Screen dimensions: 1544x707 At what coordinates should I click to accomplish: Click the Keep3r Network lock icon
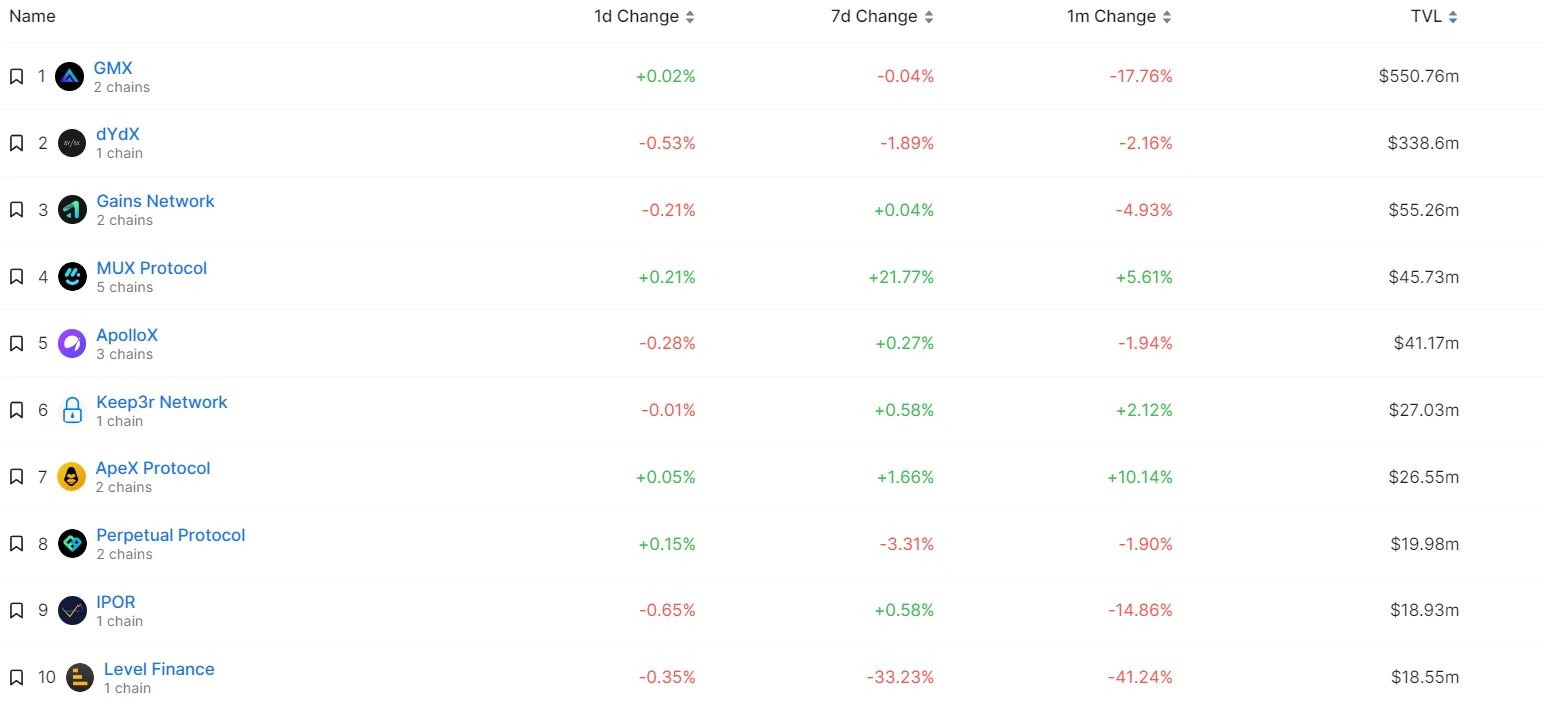tap(72, 410)
